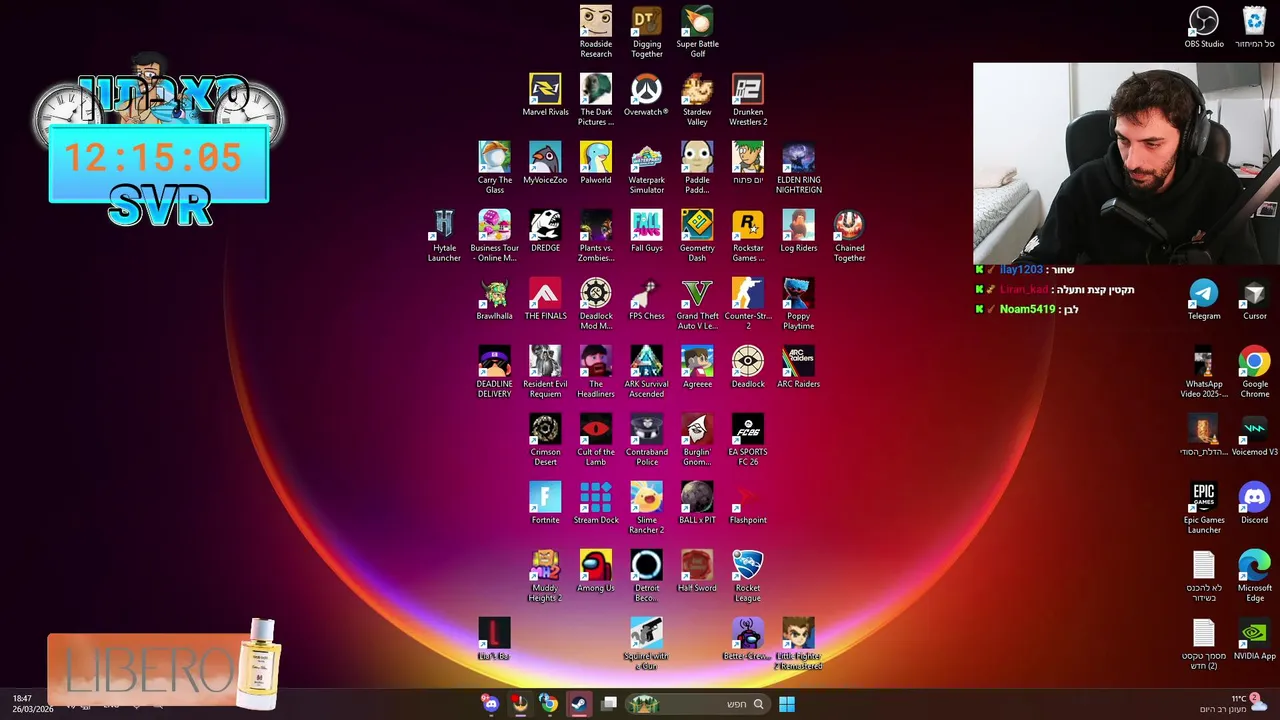Launch Counter-Strike 2 desktop icon
The height and width of the screenshot is (720, 1280).
[x=748, y=304]
